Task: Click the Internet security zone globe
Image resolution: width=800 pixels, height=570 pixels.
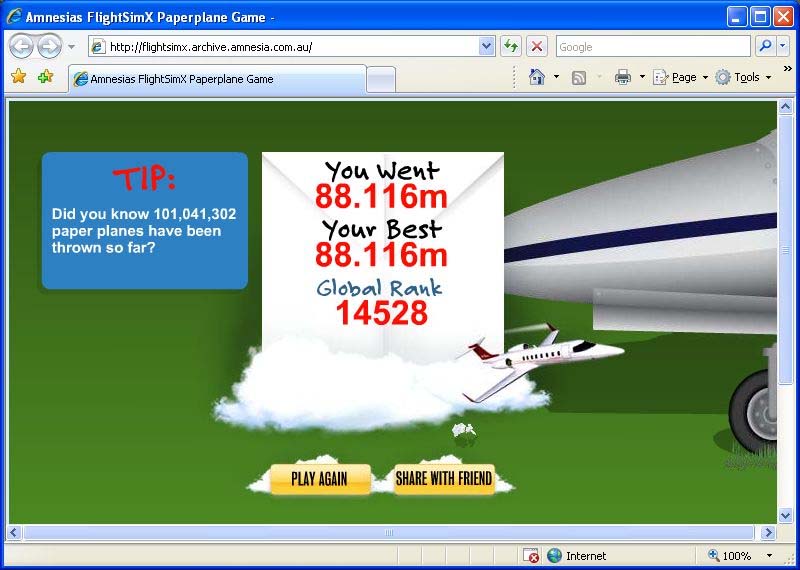Action: point(554,556)
